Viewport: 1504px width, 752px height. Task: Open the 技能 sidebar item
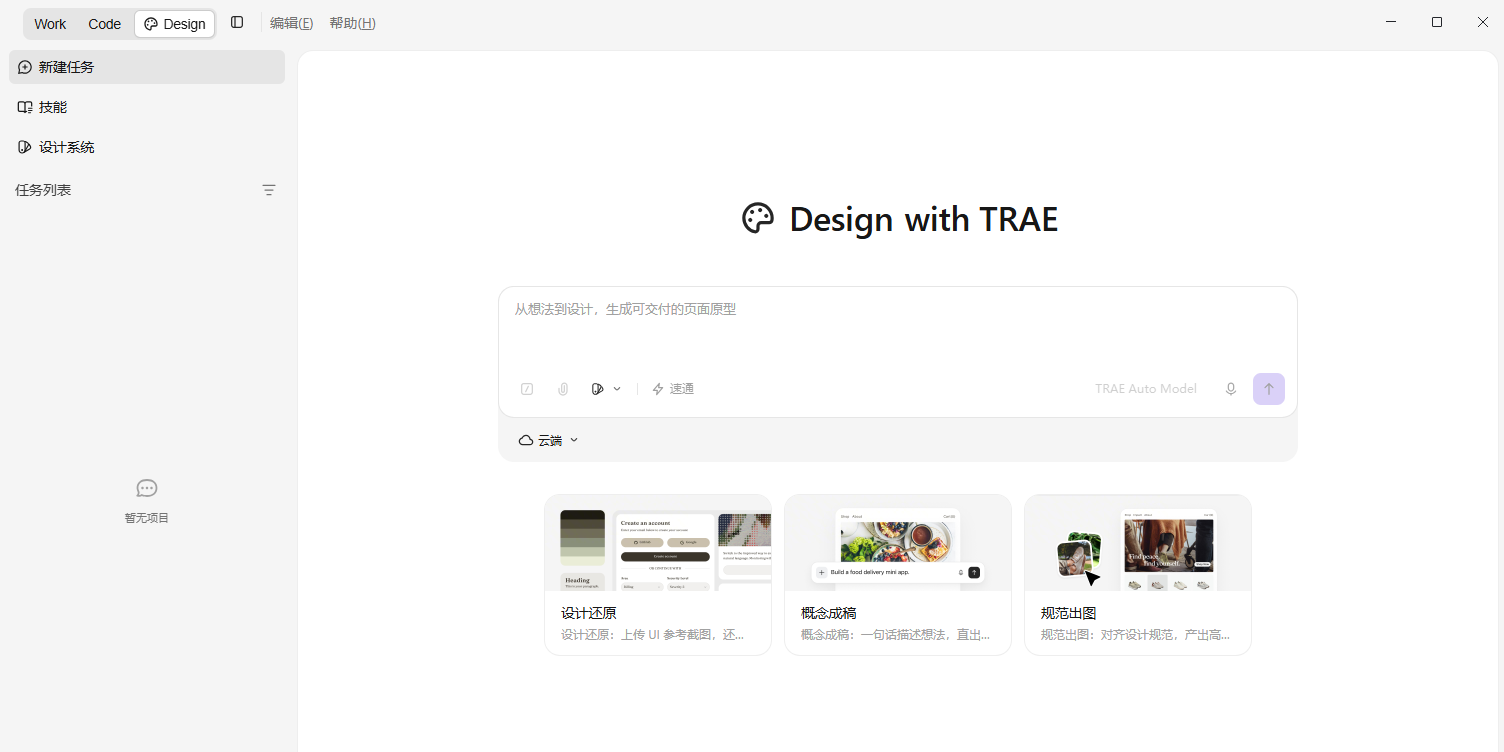coord(147,107)
